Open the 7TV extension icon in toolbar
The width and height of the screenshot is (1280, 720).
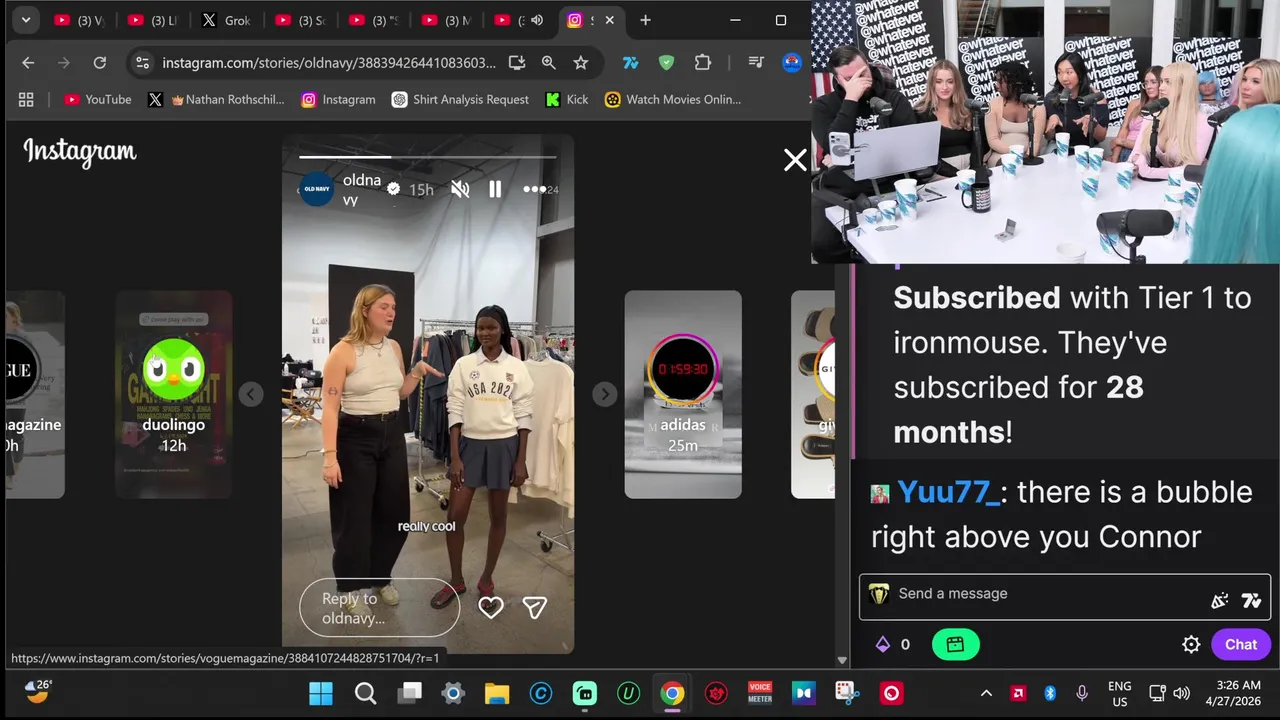pyautogui.click(x=630, y=62)
